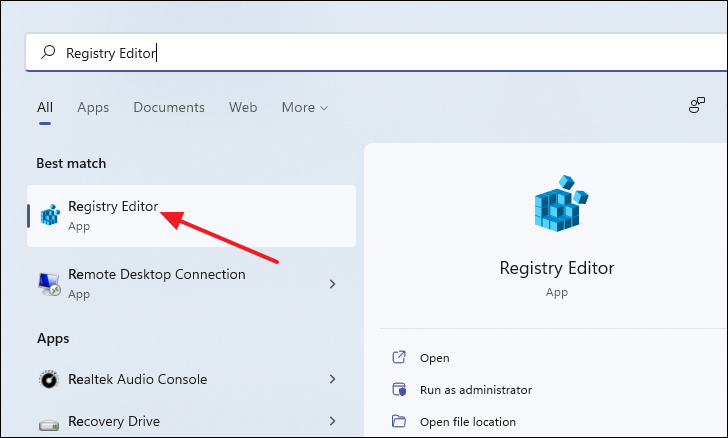Screen dimensions: 728x438
Task: Switch to the Web tab
Action: (x=243, y=107)
